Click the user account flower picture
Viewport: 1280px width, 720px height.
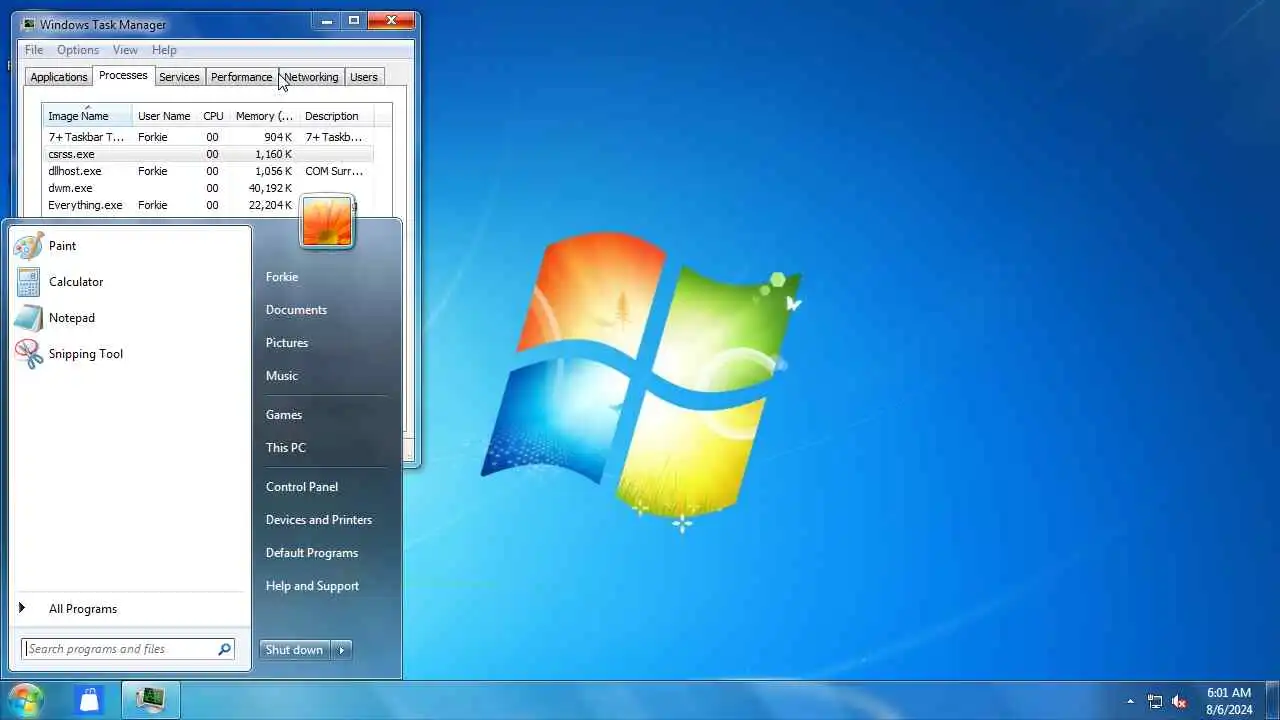click(326, 221)
